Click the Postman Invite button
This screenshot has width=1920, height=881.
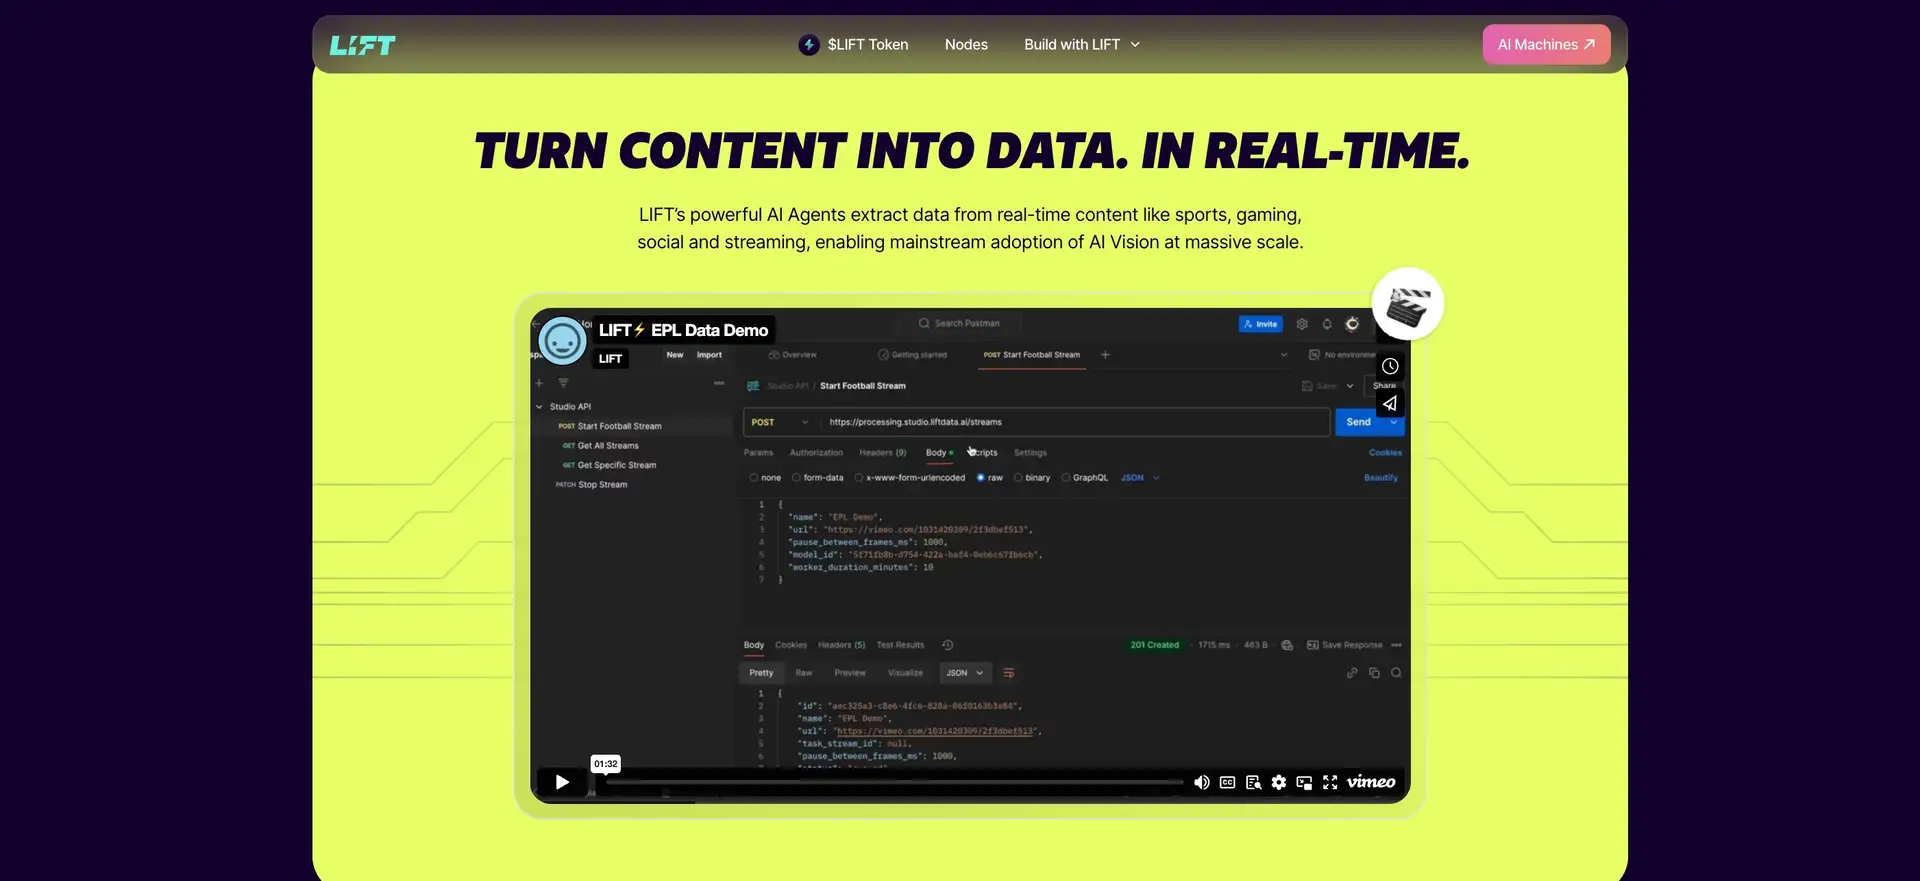click(x=1261, y=324)
